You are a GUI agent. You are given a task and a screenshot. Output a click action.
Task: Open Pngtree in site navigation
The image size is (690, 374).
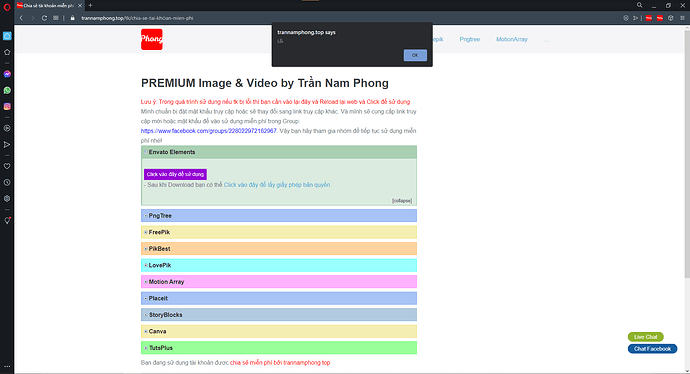[x=470, y=39]
